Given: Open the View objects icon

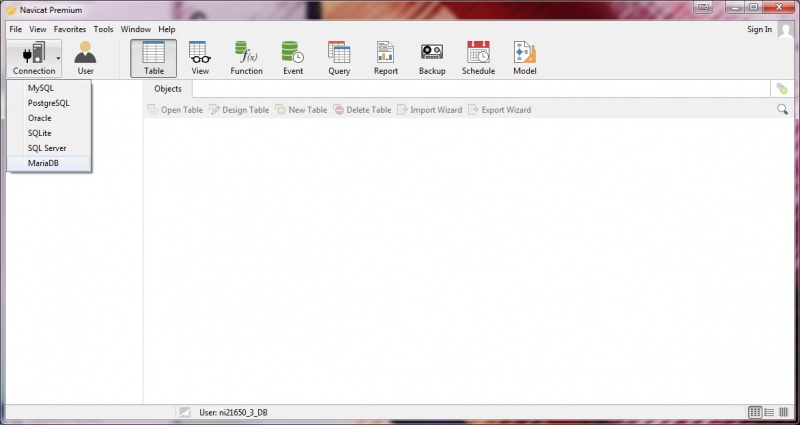Looking at the screenshot, I should 200,58.
